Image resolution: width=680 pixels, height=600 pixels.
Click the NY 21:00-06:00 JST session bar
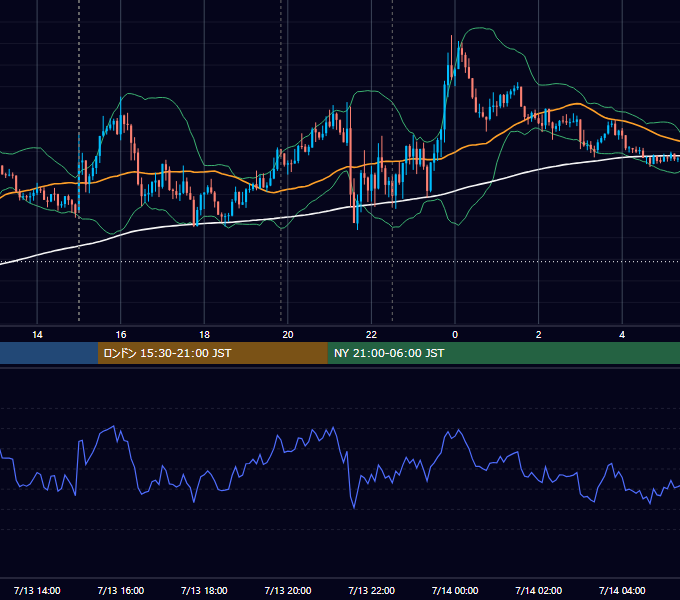tap(503, 353)
